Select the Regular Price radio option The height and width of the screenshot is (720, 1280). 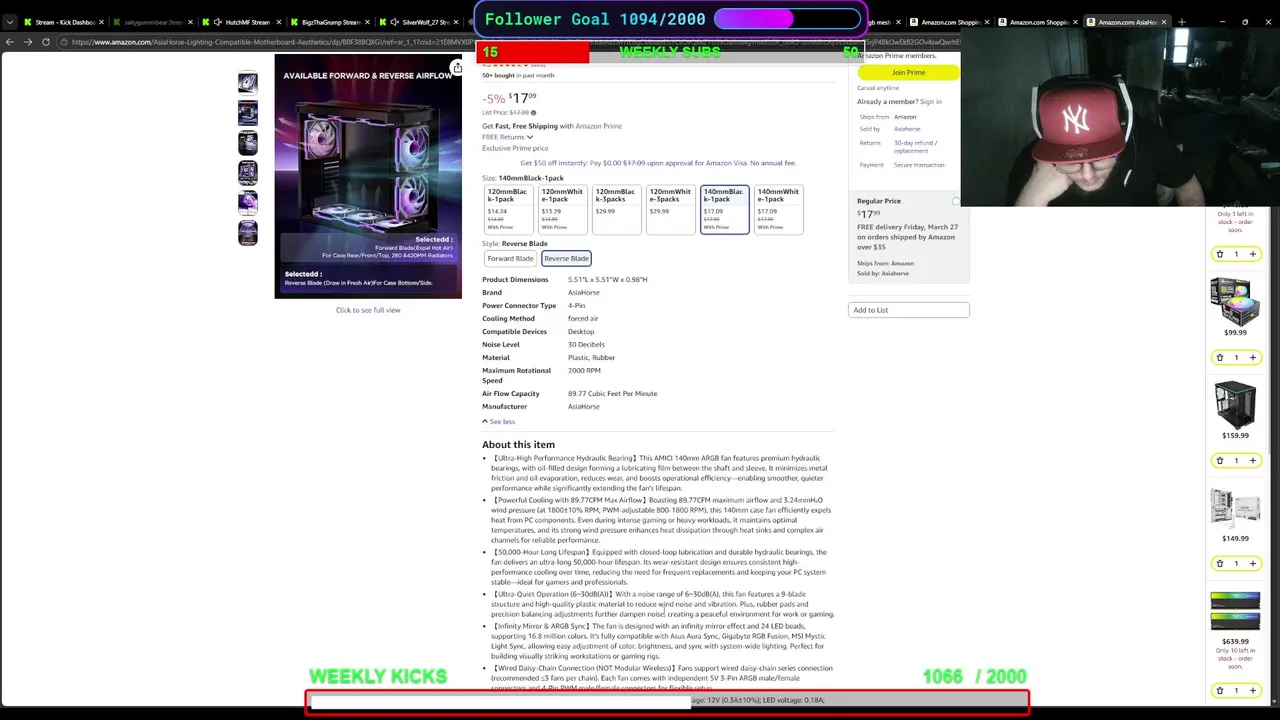point(956,201)
